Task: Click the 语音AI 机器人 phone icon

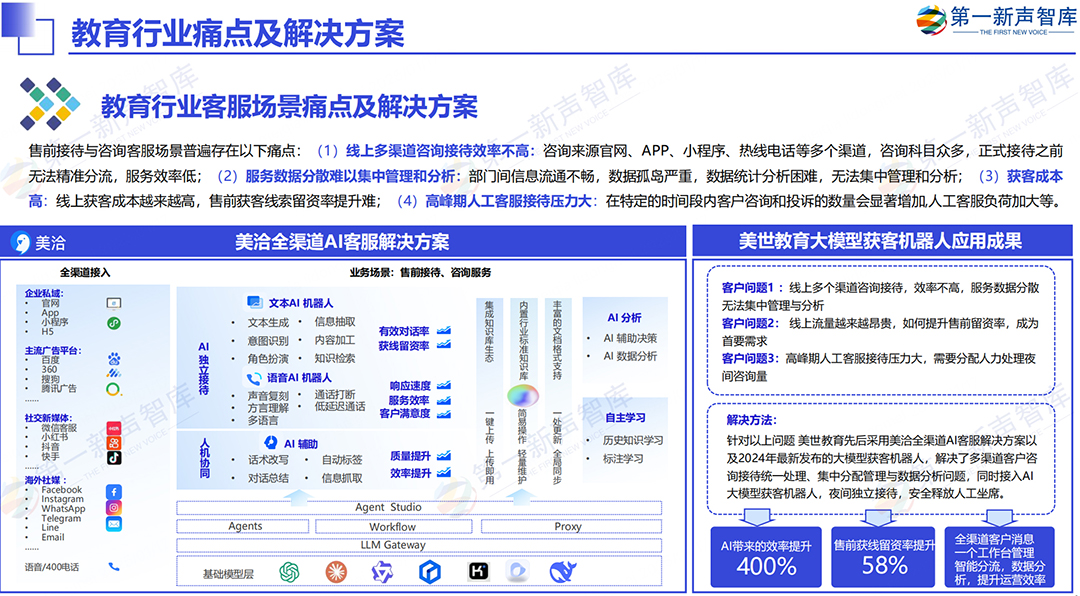Action: [x=254, y=378]
